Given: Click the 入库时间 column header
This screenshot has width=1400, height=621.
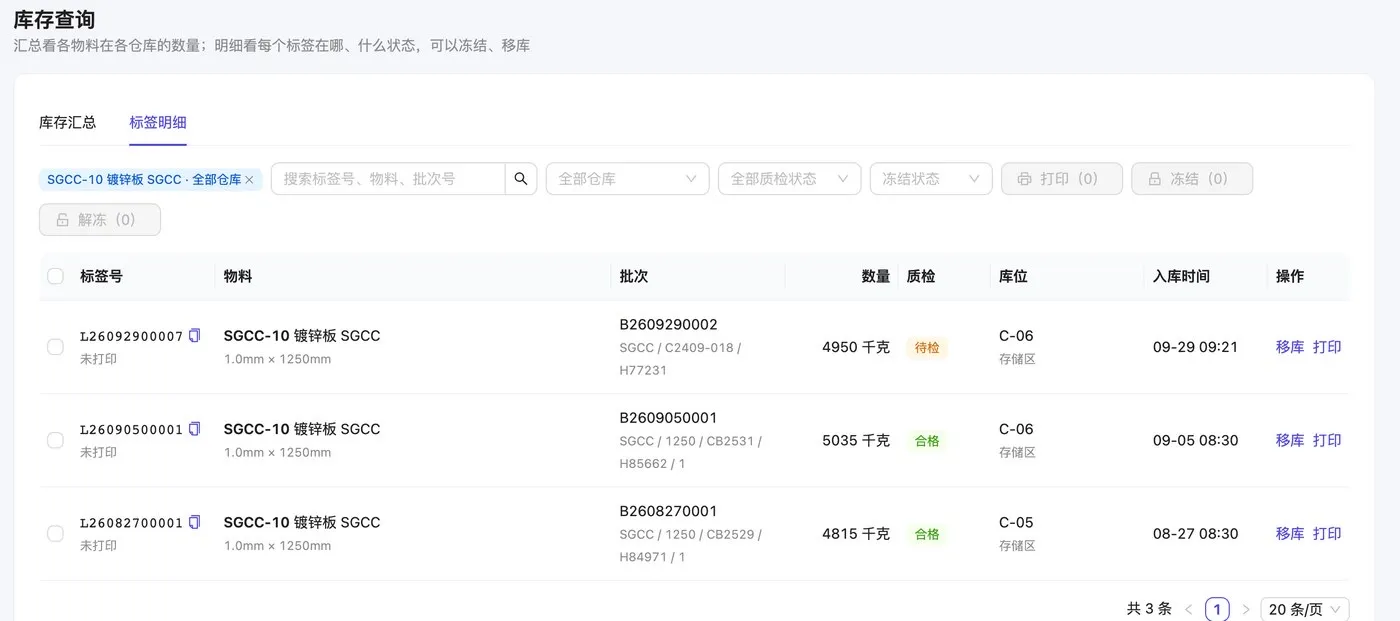Looking at the screenshot, I should tap(1181, 276).
